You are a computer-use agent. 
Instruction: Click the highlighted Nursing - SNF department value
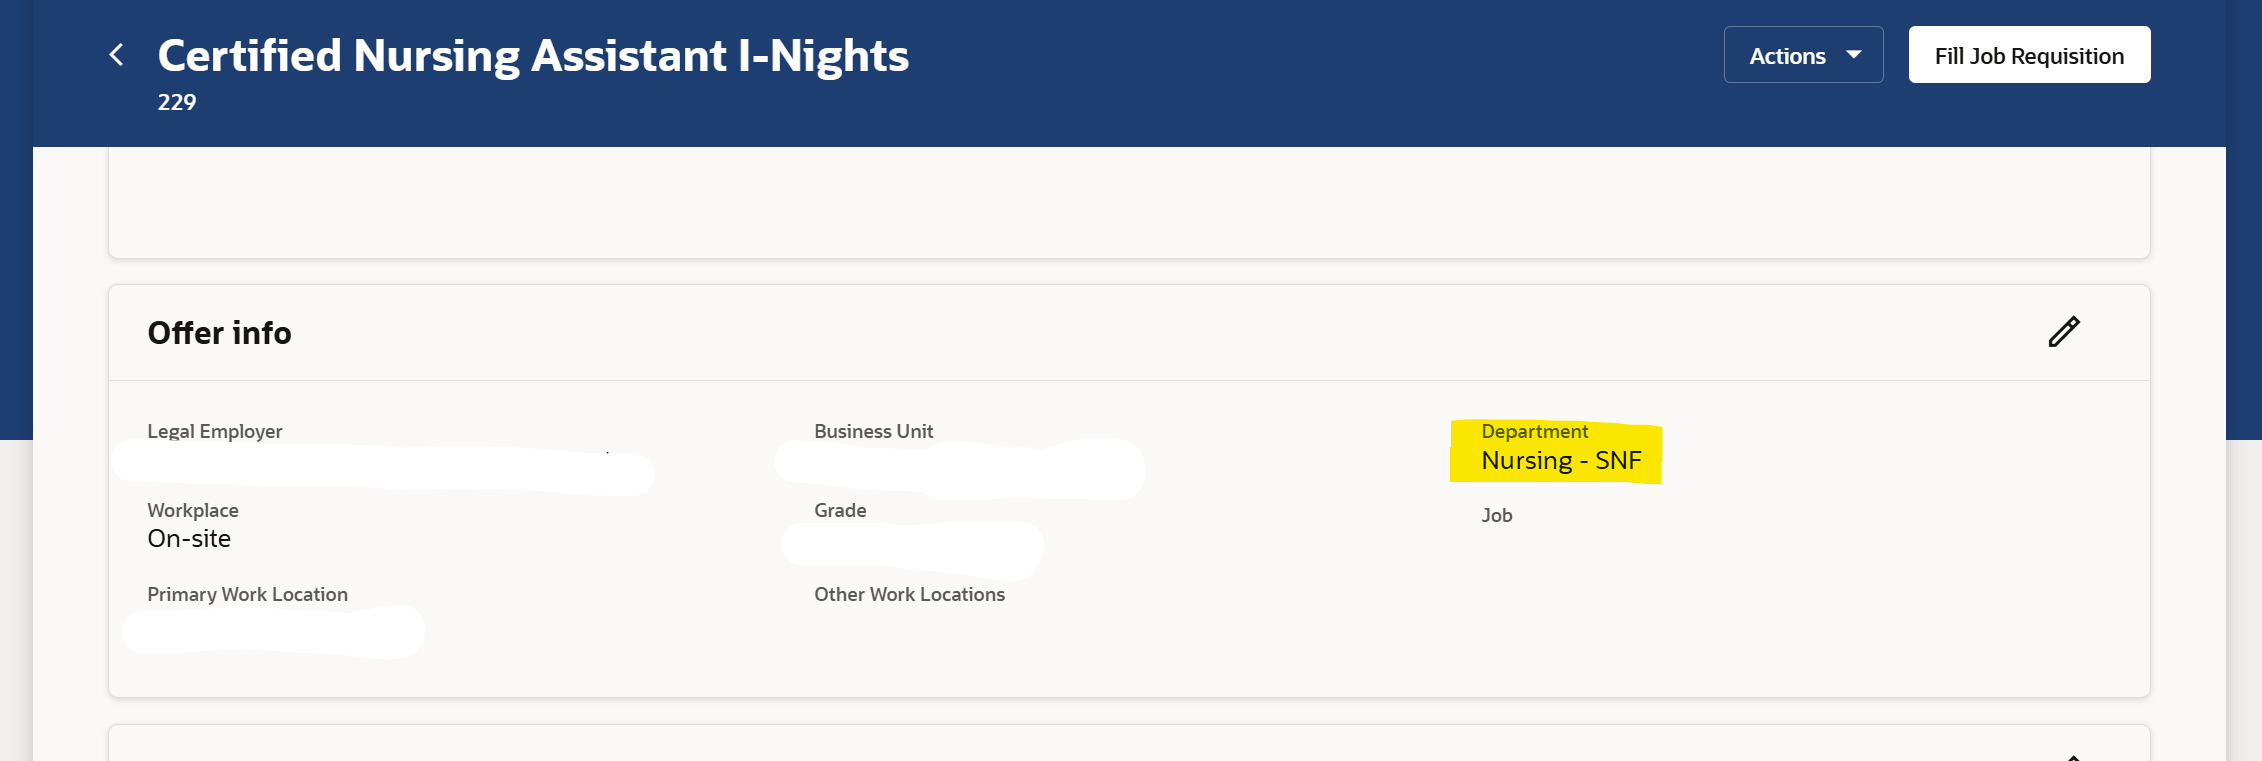[1561, 461]
